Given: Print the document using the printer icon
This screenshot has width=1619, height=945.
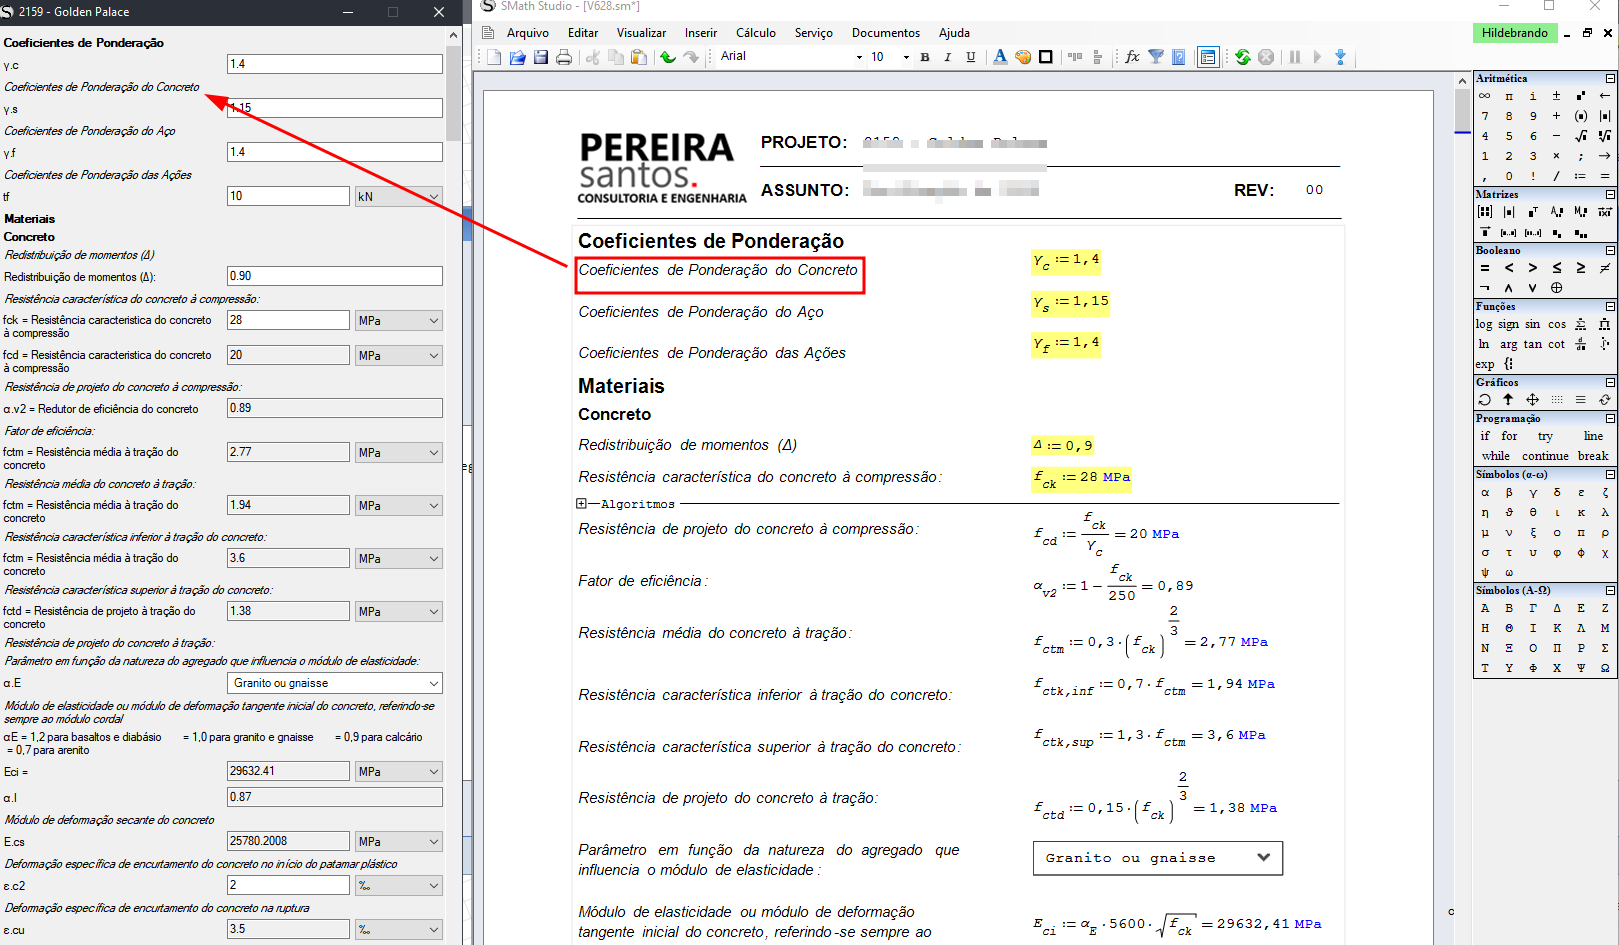Looking at the screenshot, I should tap(564, 57).
